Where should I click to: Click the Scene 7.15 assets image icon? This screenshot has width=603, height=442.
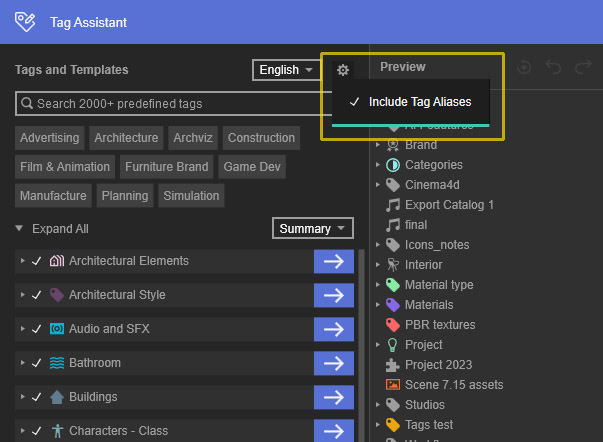[393, 385]
